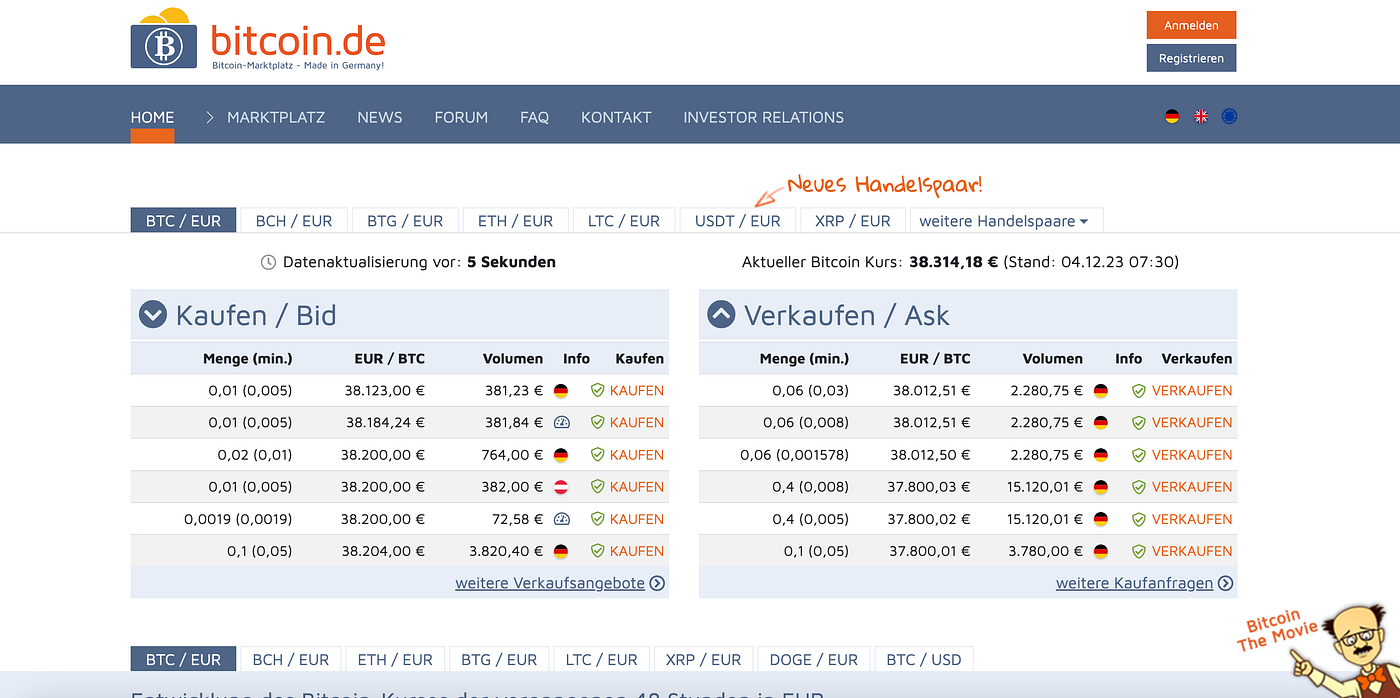Open the weitere Handelspaare dropdown
This screenshot has height=698, width=1400.
click(x=1005, y=220)
